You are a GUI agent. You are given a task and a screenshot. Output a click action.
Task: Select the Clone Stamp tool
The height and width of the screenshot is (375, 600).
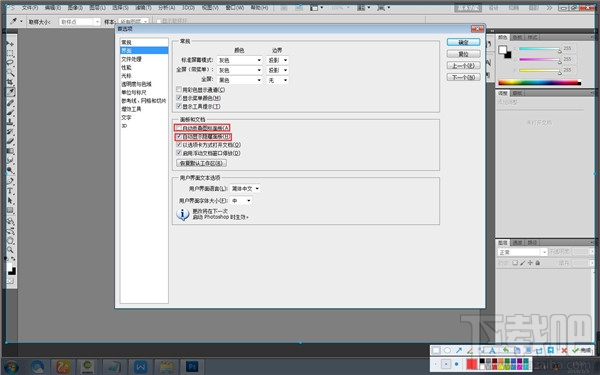10,122
